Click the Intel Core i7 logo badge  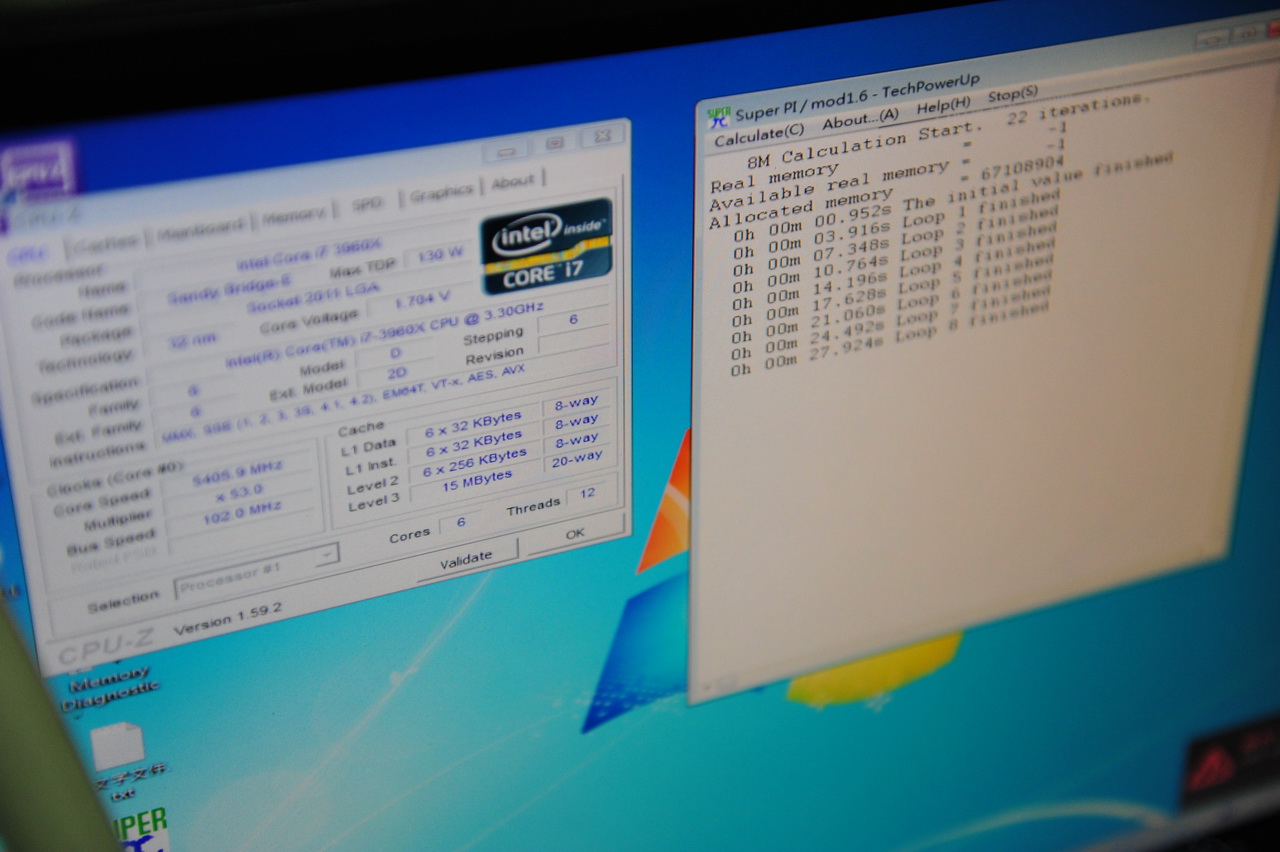click(547, 246)
